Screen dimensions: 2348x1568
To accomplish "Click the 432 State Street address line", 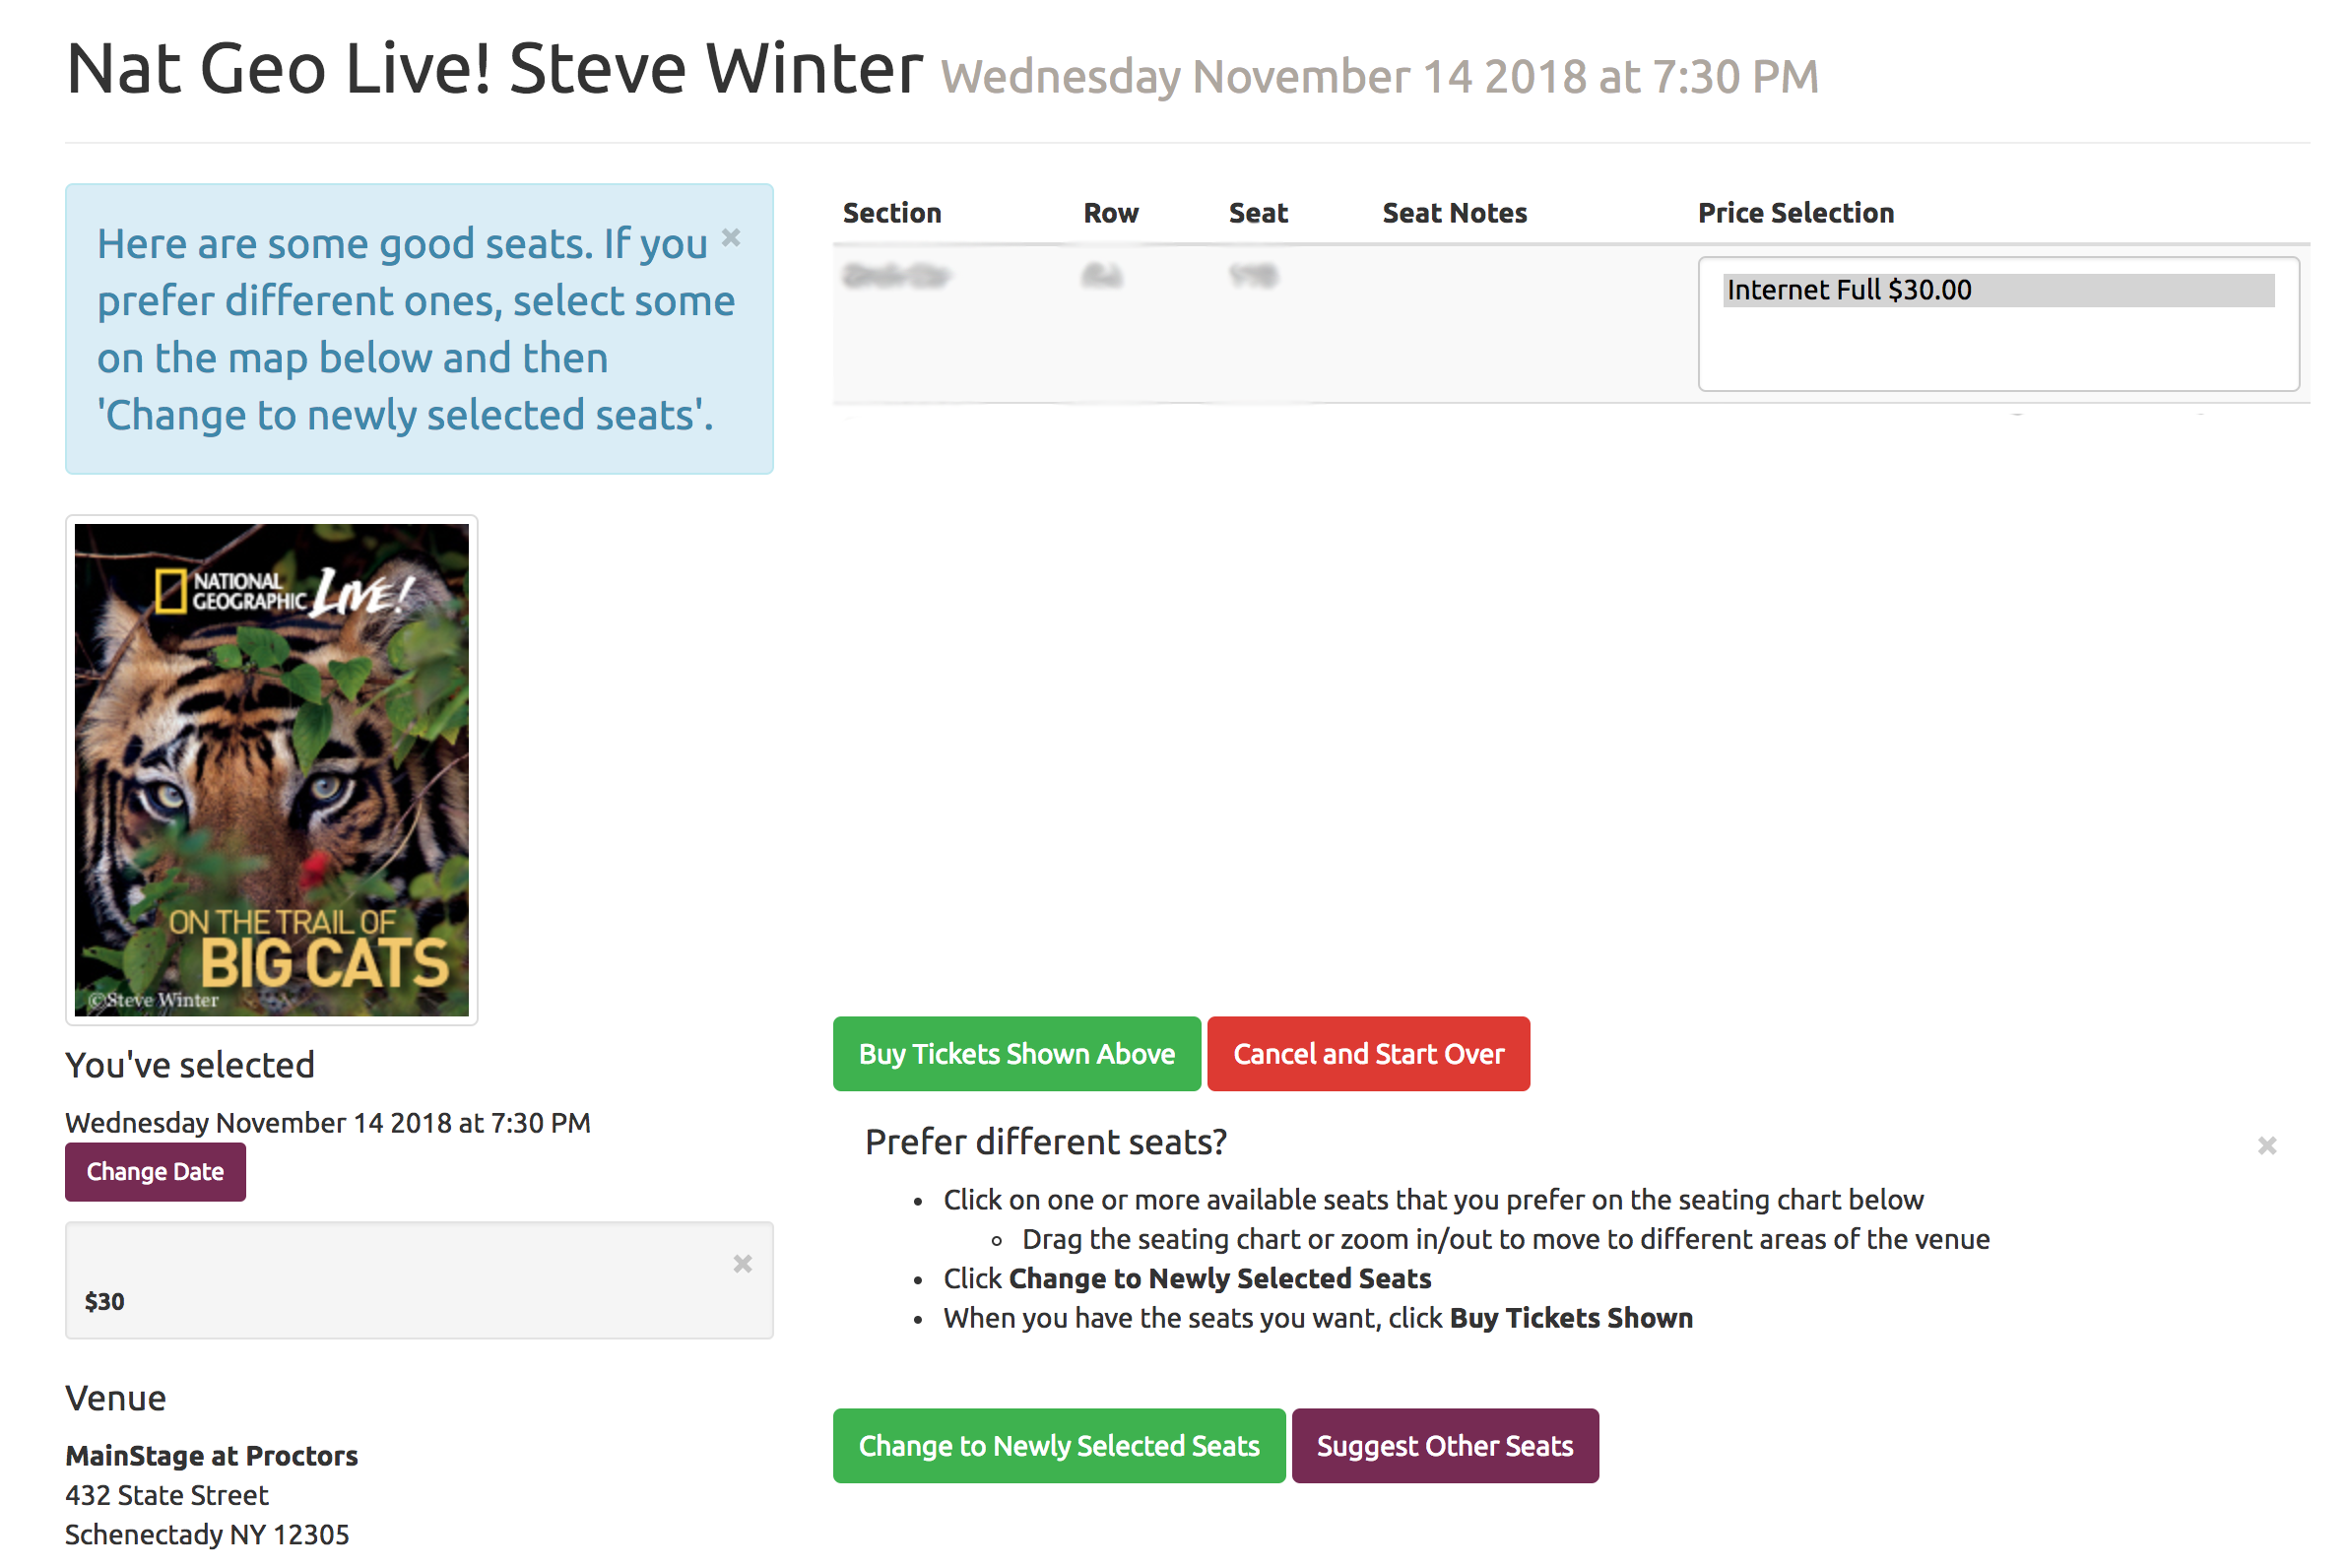I will click(x=166, y=1495).
